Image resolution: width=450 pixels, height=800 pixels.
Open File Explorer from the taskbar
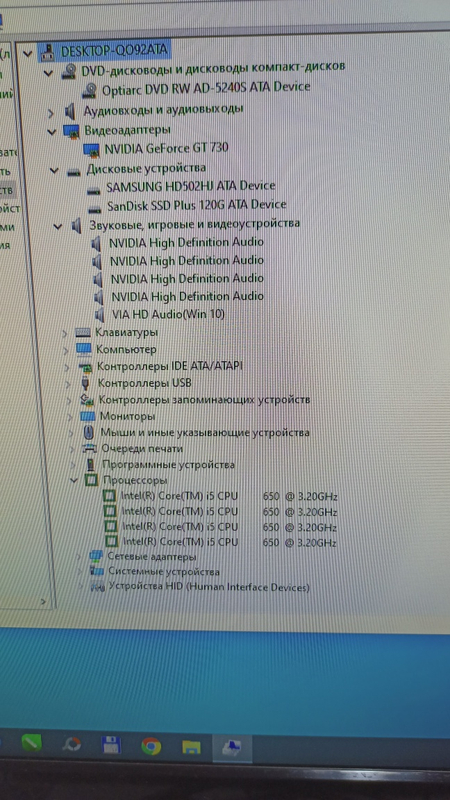click(x=191, y=747)
